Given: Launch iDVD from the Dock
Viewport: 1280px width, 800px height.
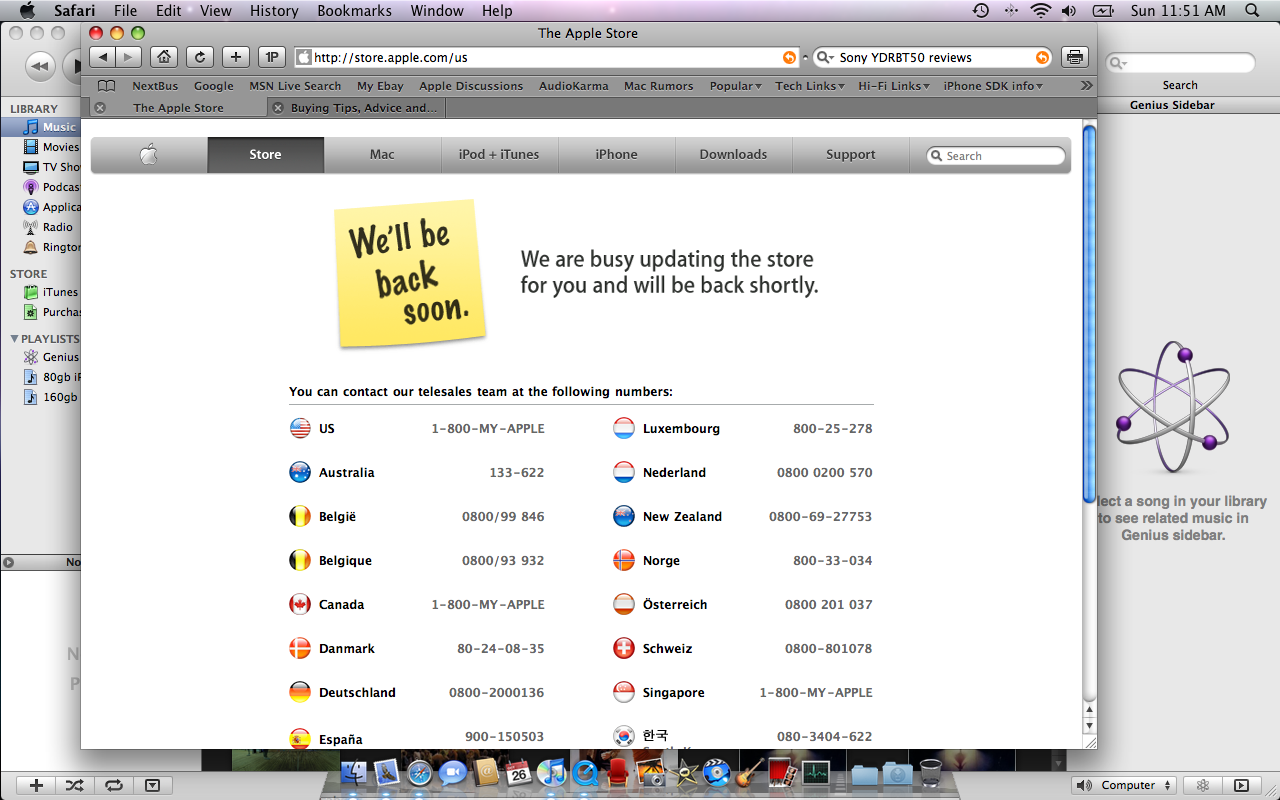Looking at the screenshot, I should click(716, 773).
